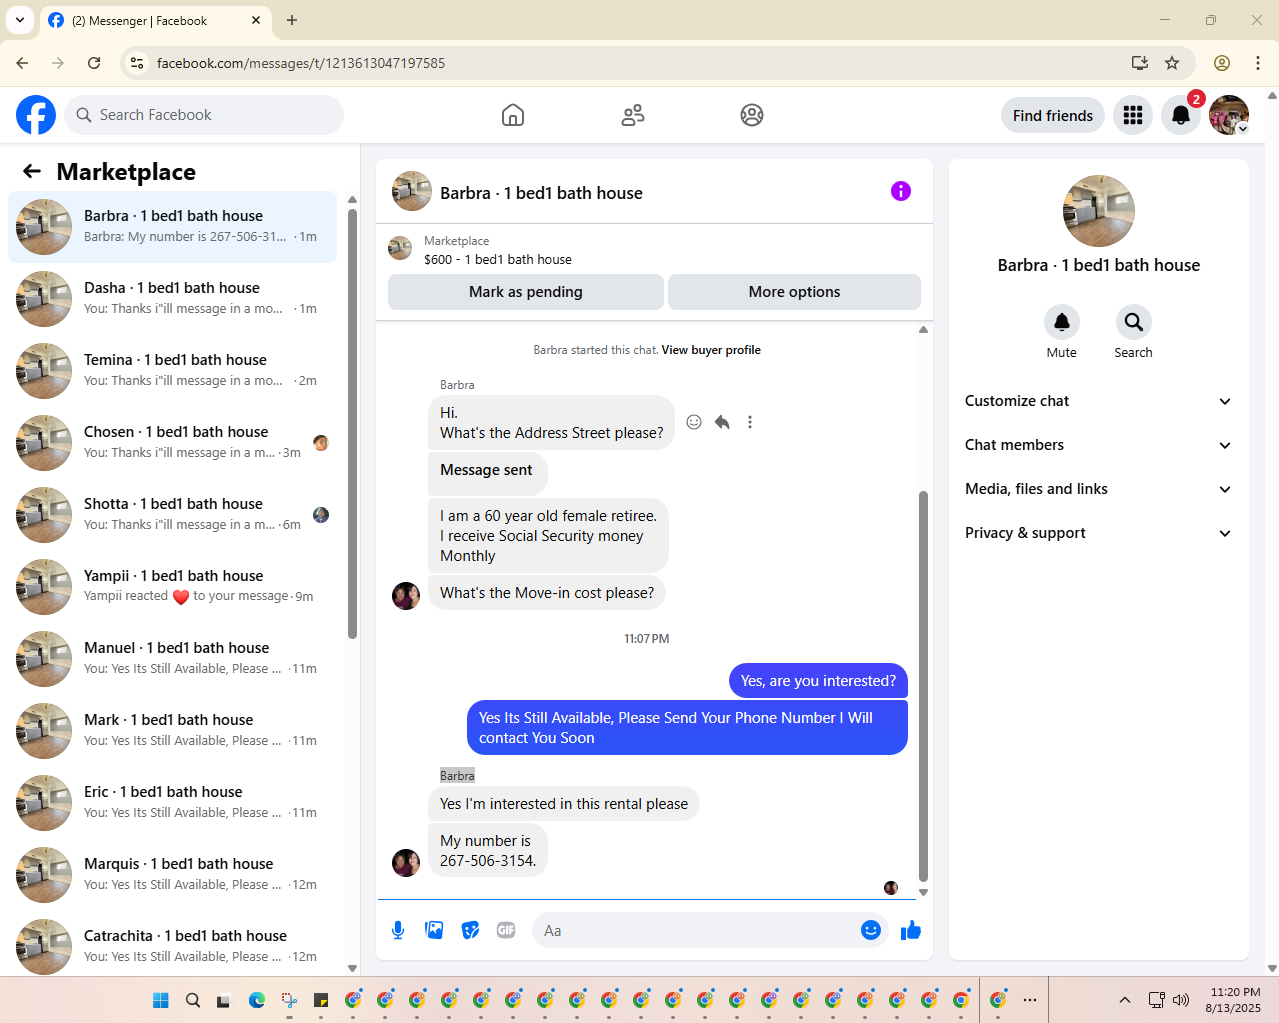The height and width of the screenshot is (1023, 1279).
Task: Open the Chrome profile icon
Action: (x=1222, y=63)
